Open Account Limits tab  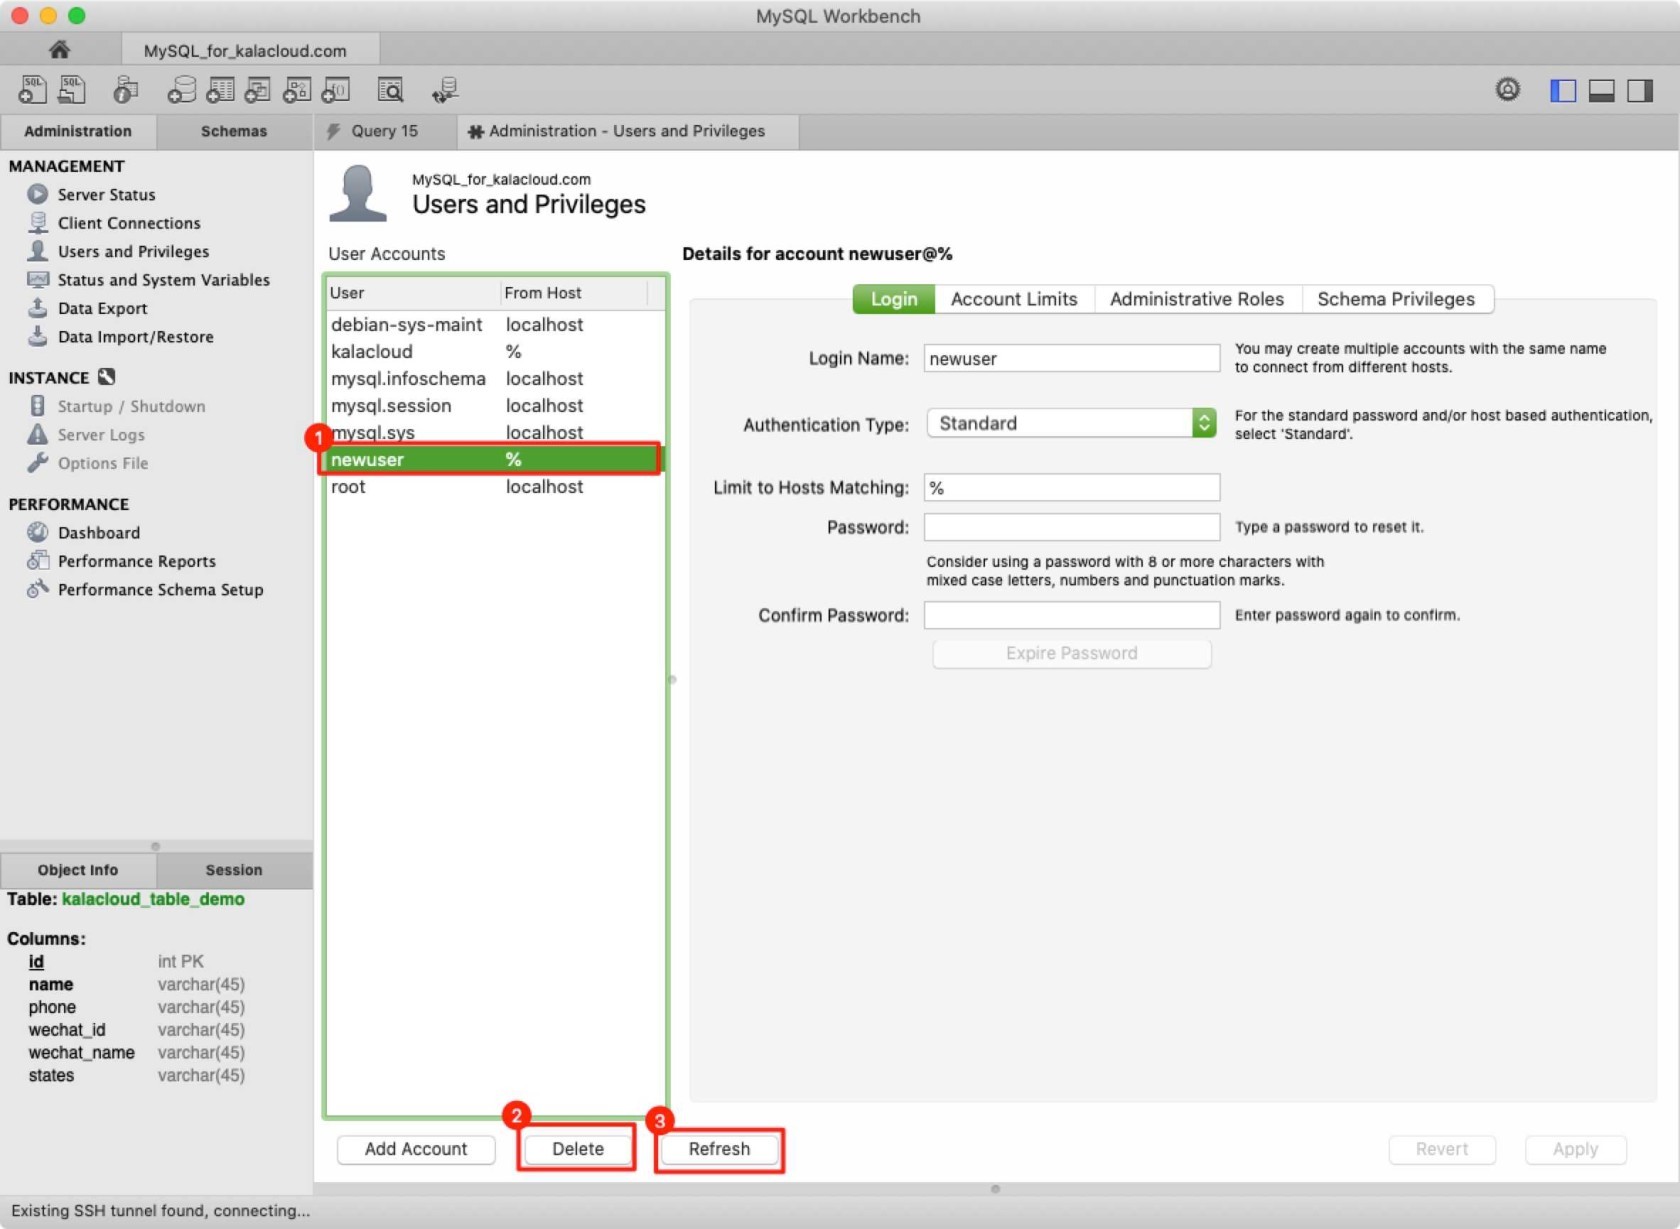pyautogui.click(x=1014, y=299)
